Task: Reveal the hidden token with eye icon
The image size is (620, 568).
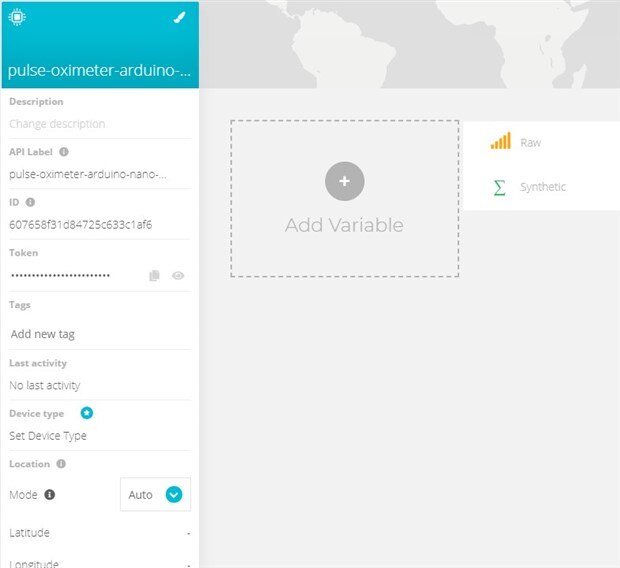Action: [178, 275]
